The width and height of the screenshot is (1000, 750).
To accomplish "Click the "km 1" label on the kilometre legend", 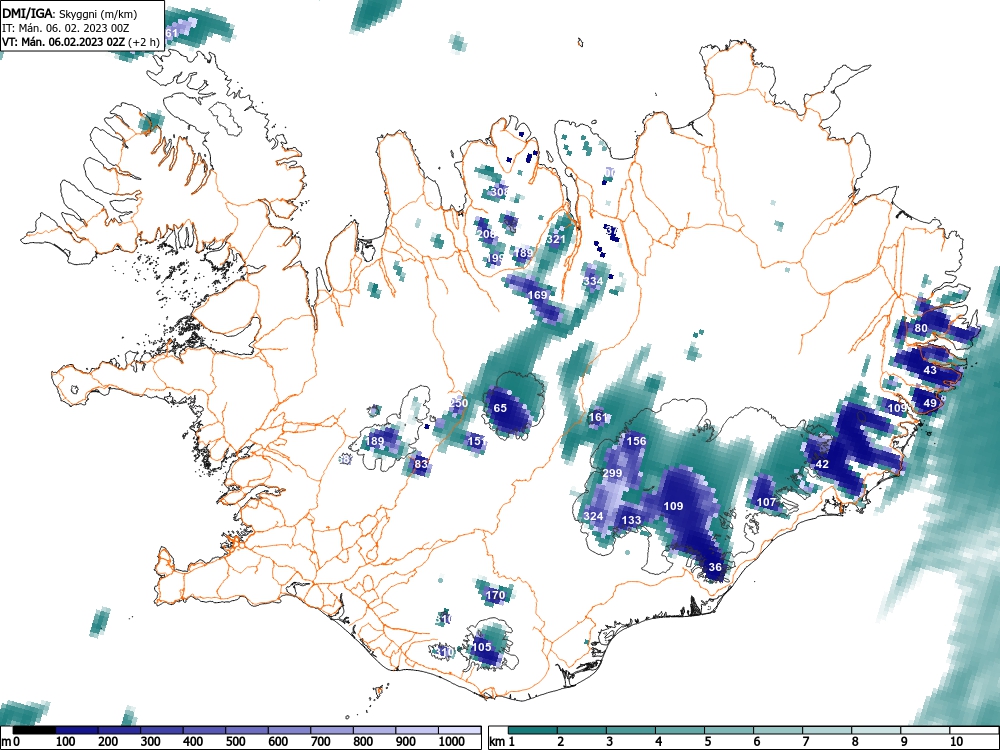I will pyautogui.click(x=503, y=741).
